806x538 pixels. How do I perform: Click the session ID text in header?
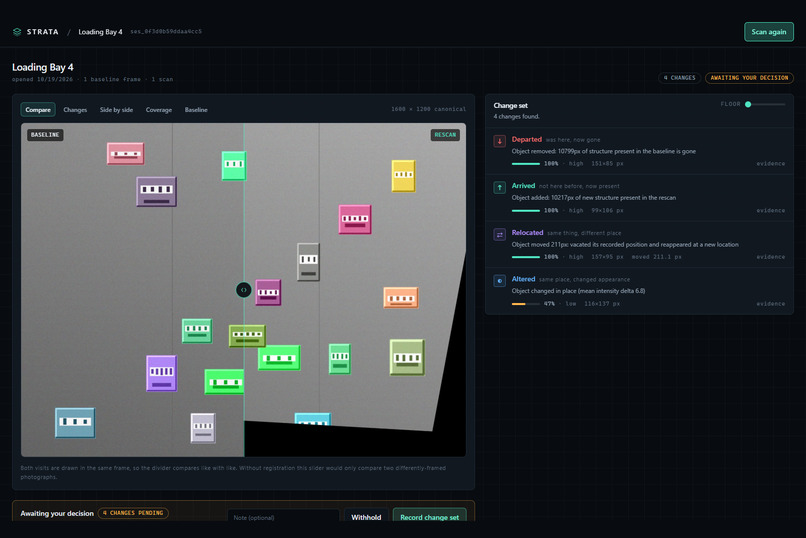click(x=166, y=31)
